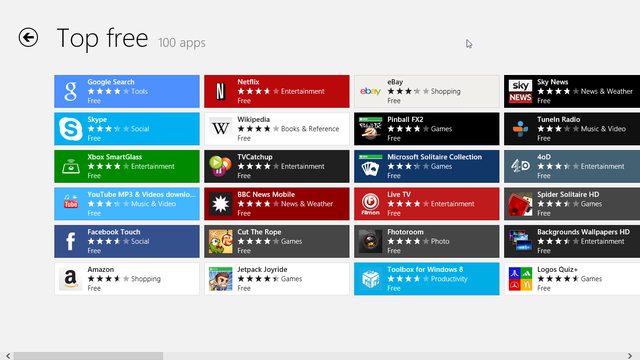The width and height of the screenshot is (640, 360).
Task: Click News & Weather label on Sky News
Action: (x=607, y=91)
